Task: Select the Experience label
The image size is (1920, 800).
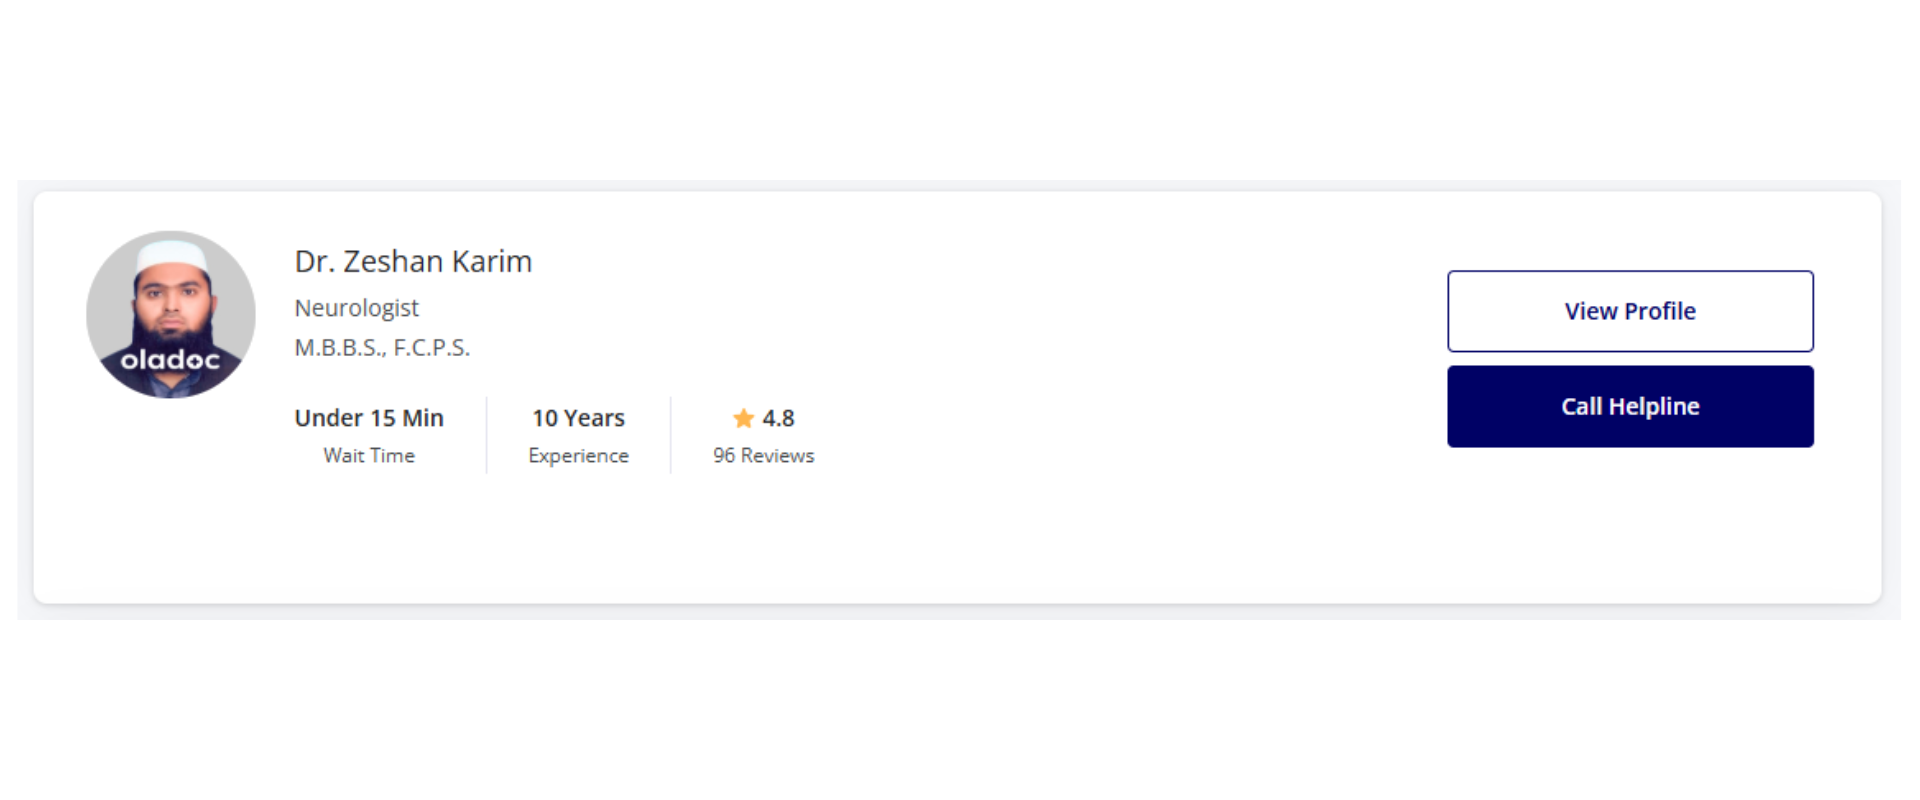Action: click(578, 456)
